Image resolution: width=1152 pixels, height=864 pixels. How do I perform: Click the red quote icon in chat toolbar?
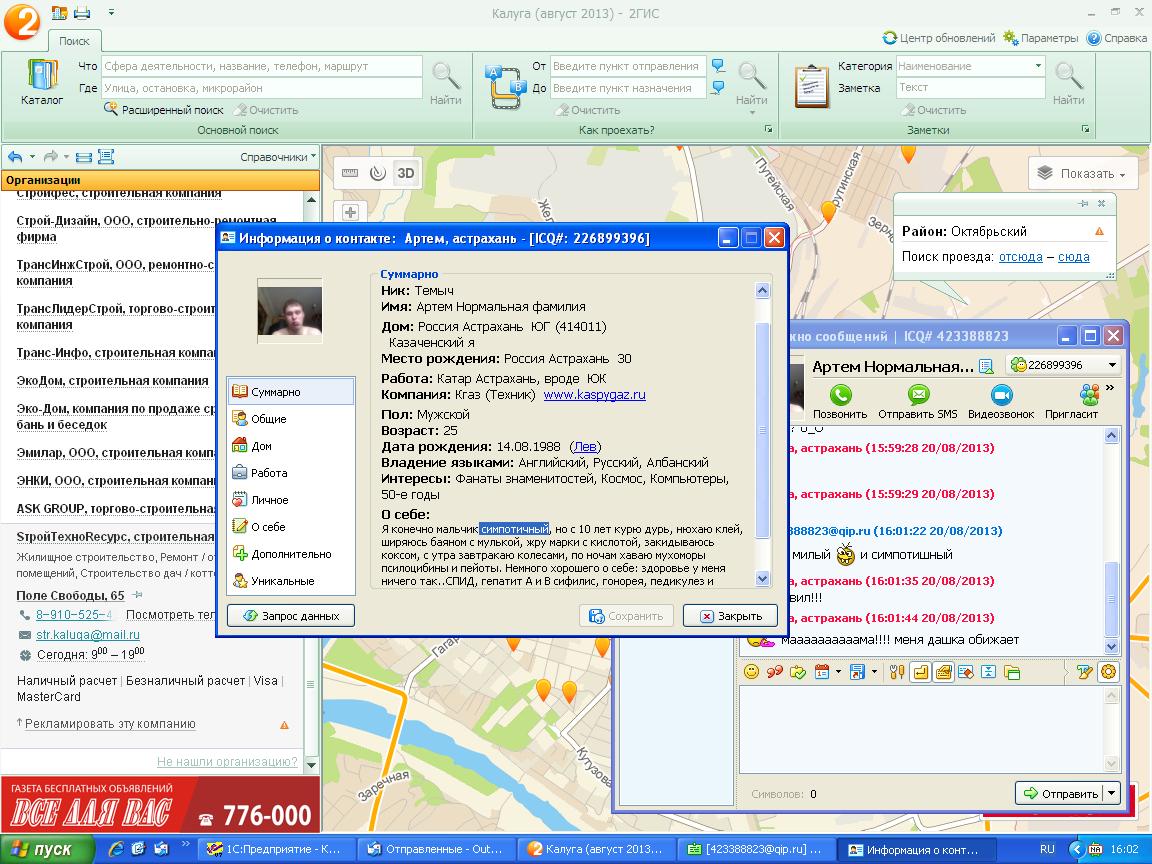(x=774, y=672)
